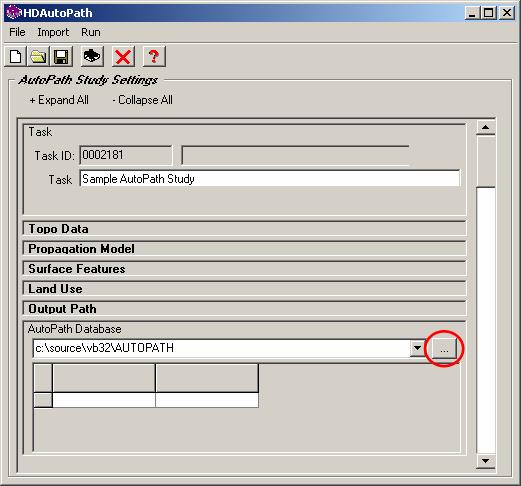Expand the Output Path section
The width and height of the screenshot is (521, 486).
(244, 309)
